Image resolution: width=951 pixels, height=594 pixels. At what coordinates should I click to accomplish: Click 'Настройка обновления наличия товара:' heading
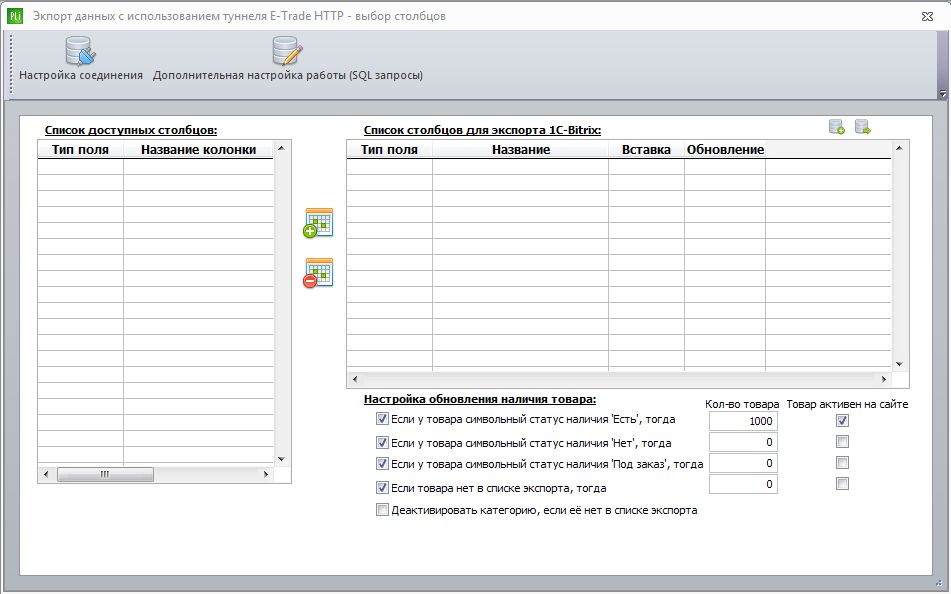pyautogui.click(x=480, y=399)
